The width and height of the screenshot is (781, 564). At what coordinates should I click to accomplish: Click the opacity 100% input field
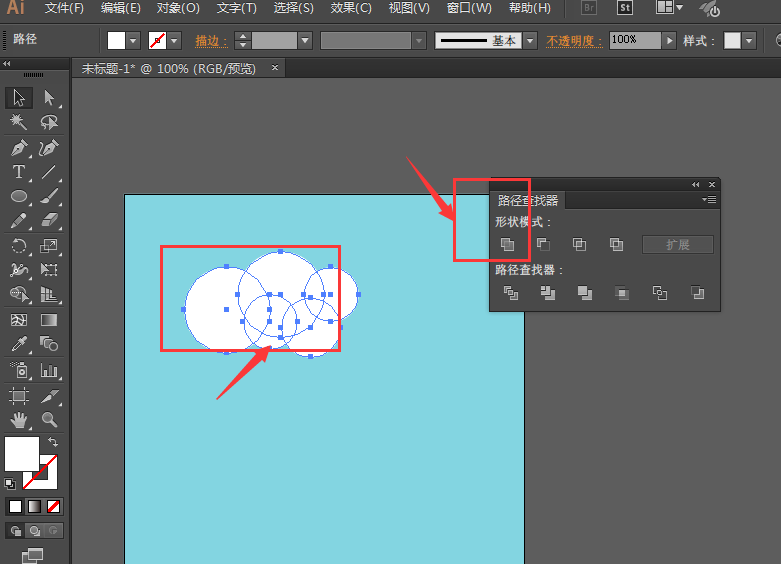[x=635, y=40]
